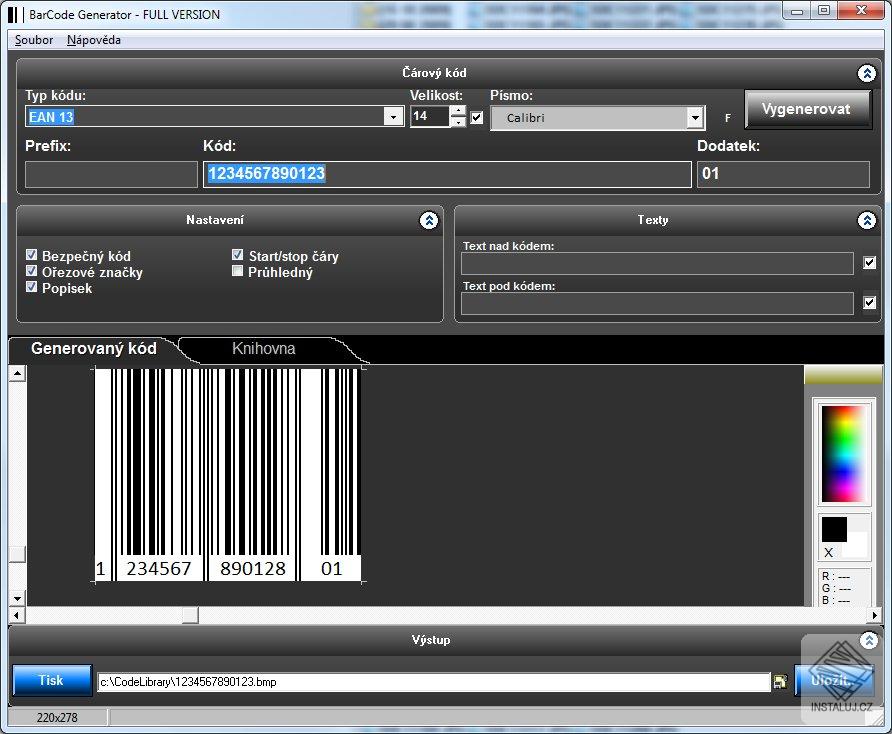Switch to the Knihovna tab

click(x=264, y=349)
